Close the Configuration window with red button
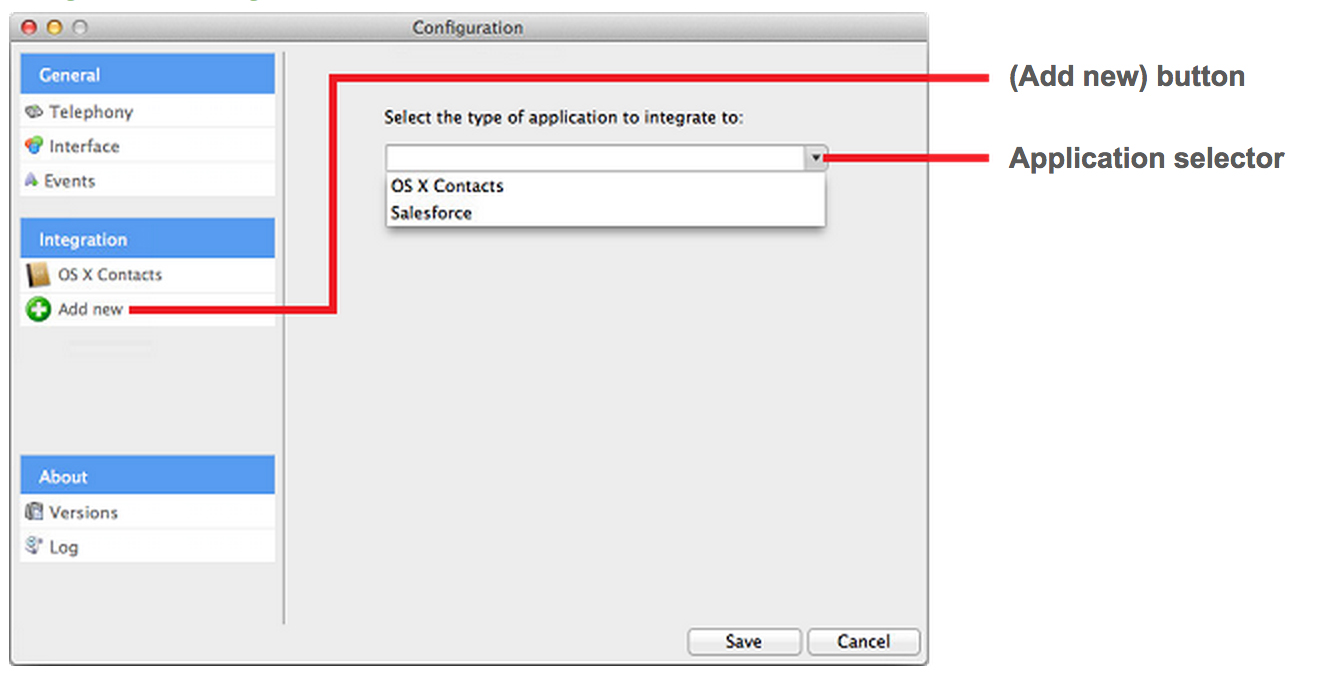1320x680 pixels. coord(29,28)
